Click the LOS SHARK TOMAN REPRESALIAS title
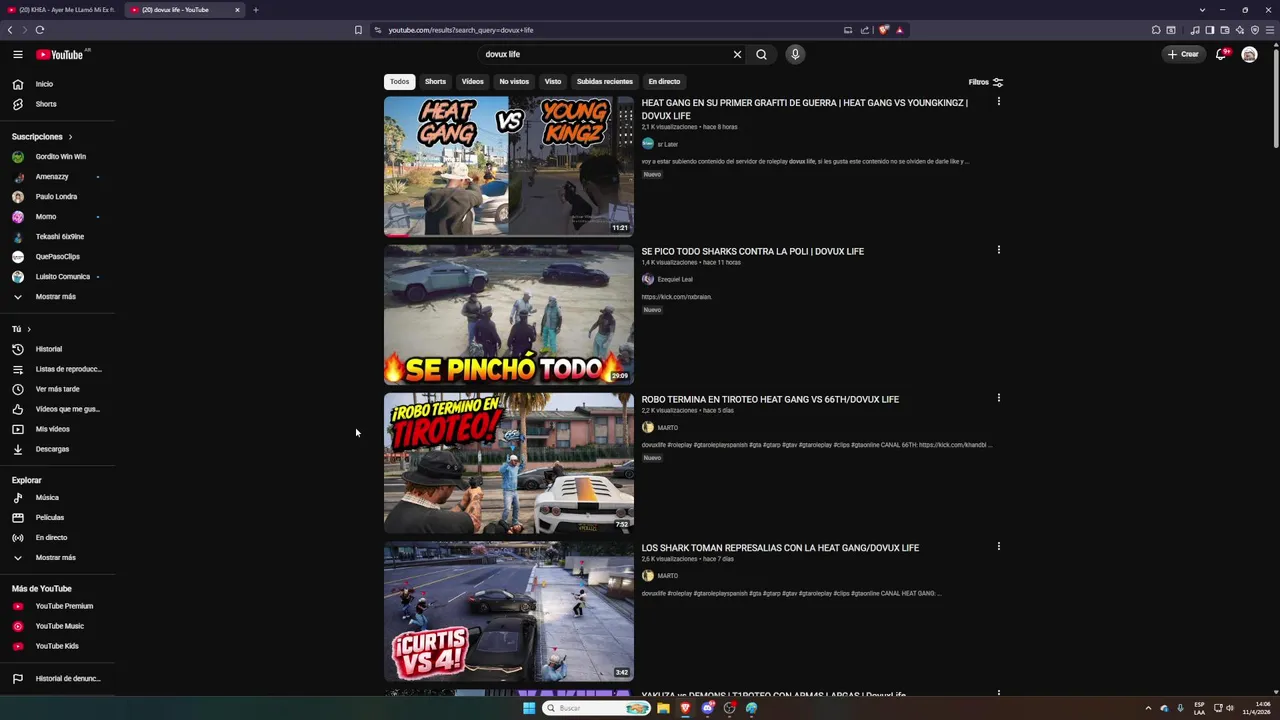1280x720 pixels. (x=780, y=548)
